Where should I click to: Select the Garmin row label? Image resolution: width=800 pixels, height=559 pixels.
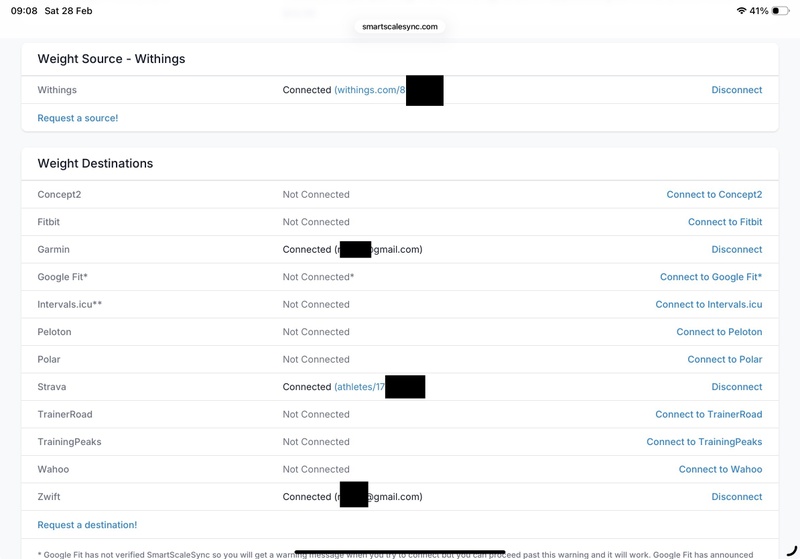coord(53,249)
